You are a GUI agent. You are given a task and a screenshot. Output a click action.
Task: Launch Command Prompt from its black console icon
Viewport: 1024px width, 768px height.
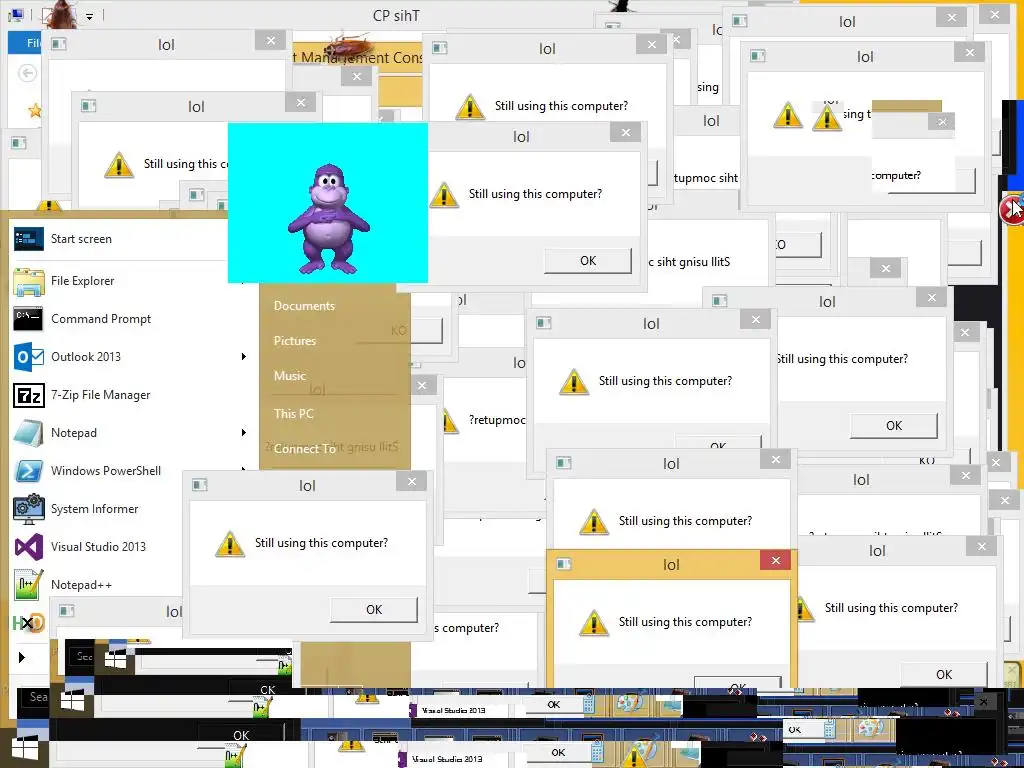[x=29, y=319]
